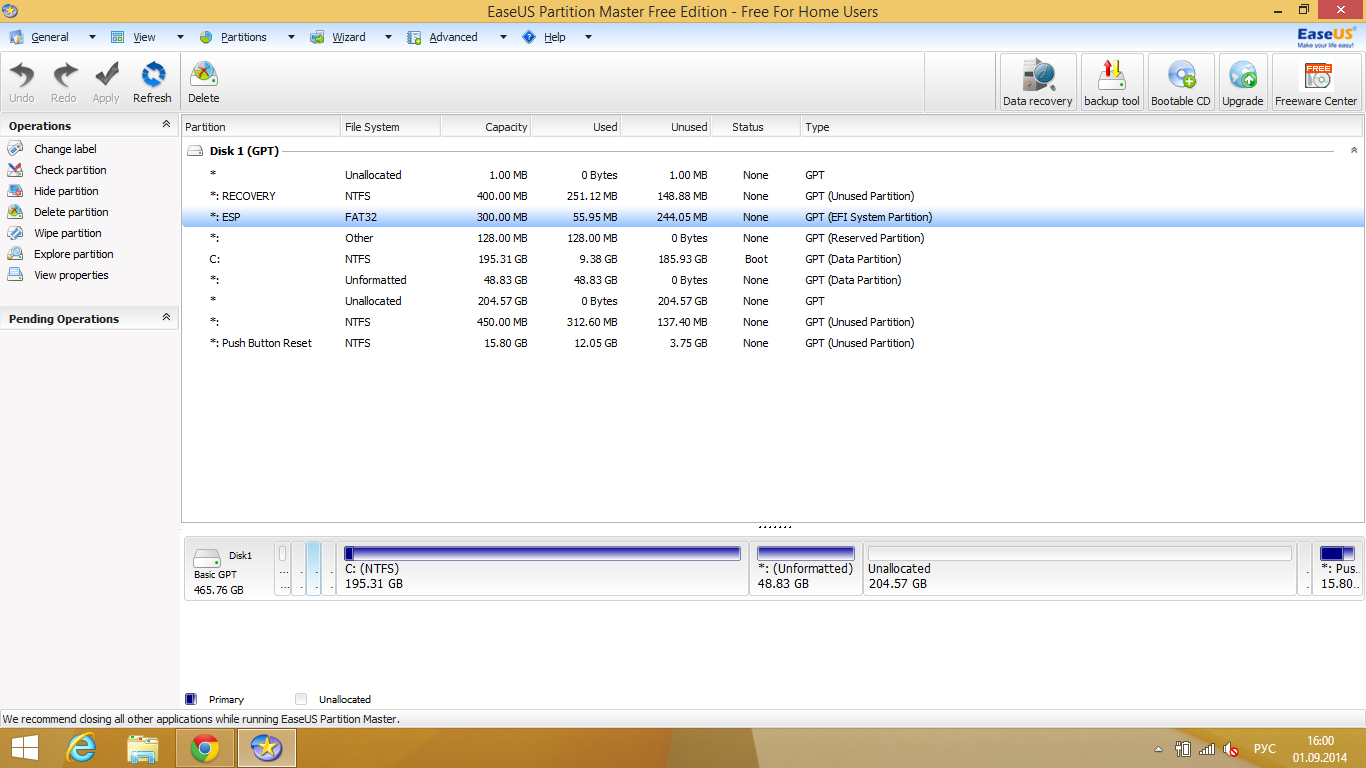
Task: Select the Unformatted 48.83 GB disk map block
Action: click(806, 568)
